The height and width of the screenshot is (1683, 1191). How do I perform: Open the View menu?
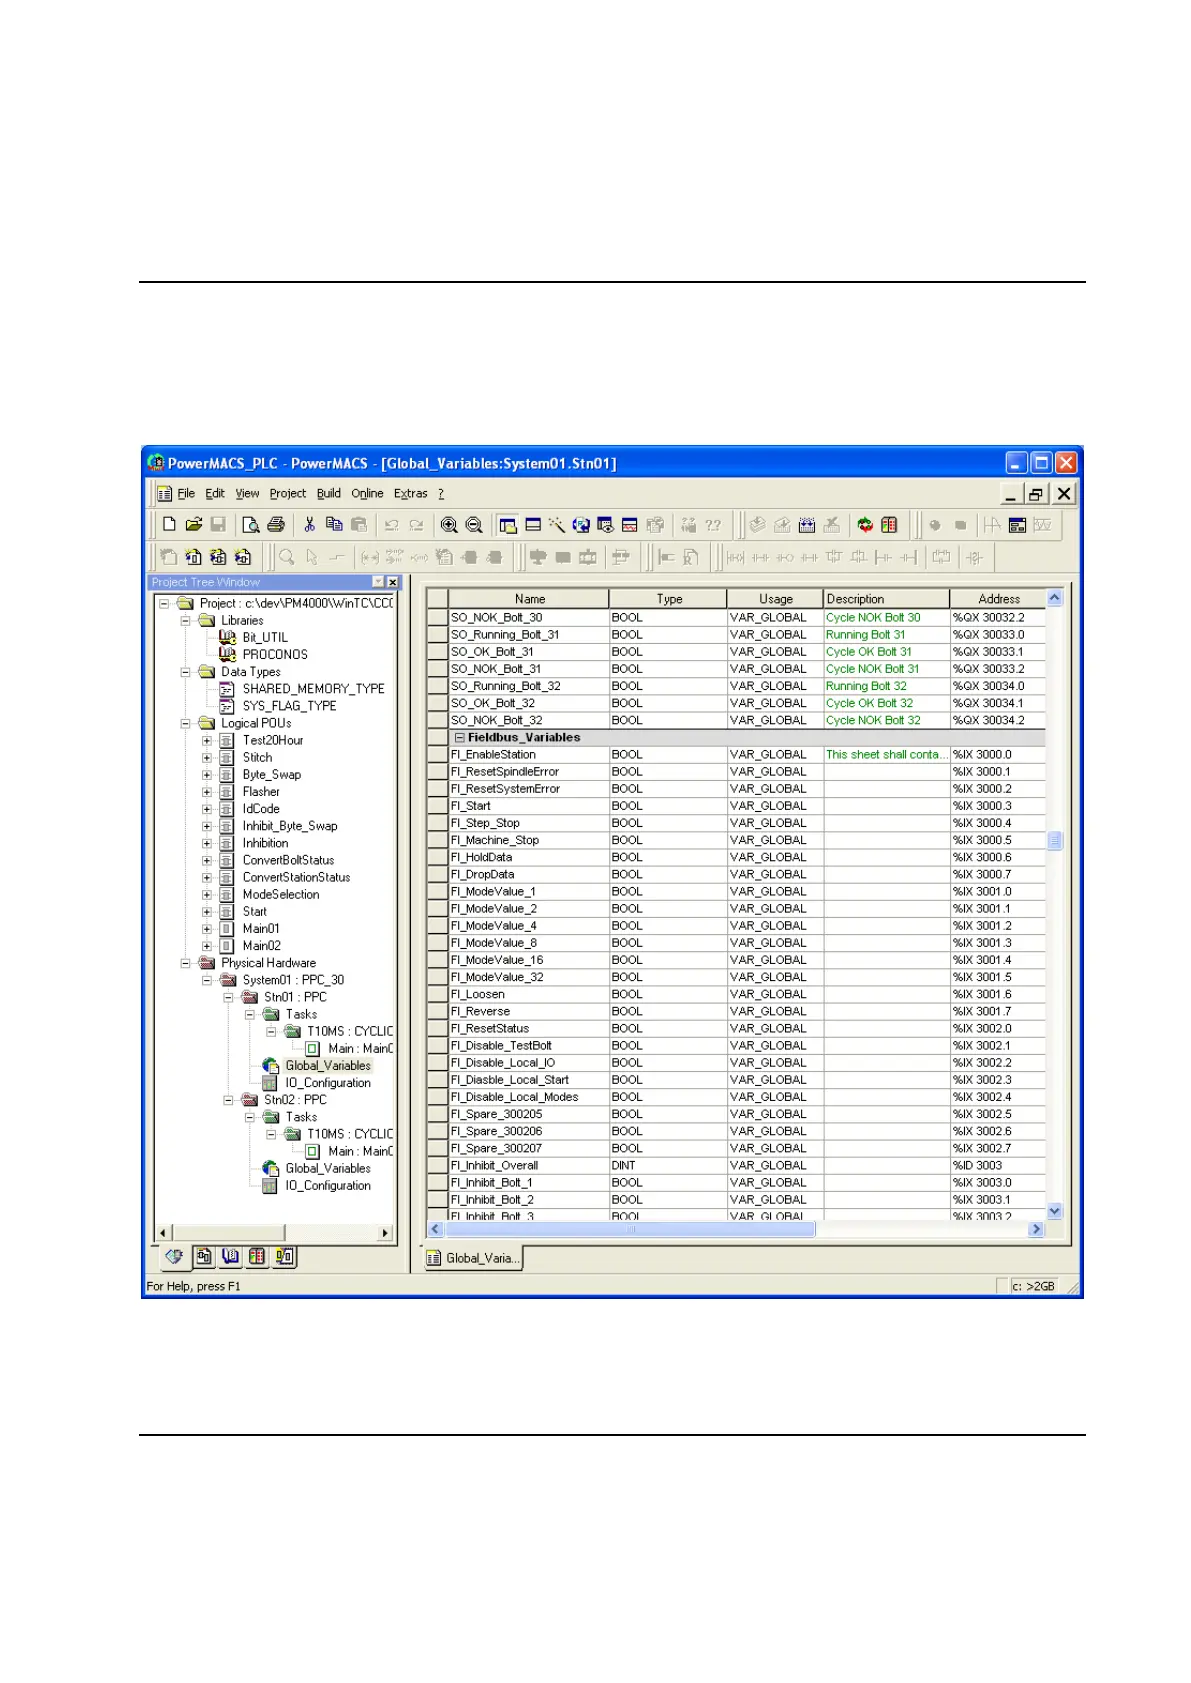(x=247, y=494)
